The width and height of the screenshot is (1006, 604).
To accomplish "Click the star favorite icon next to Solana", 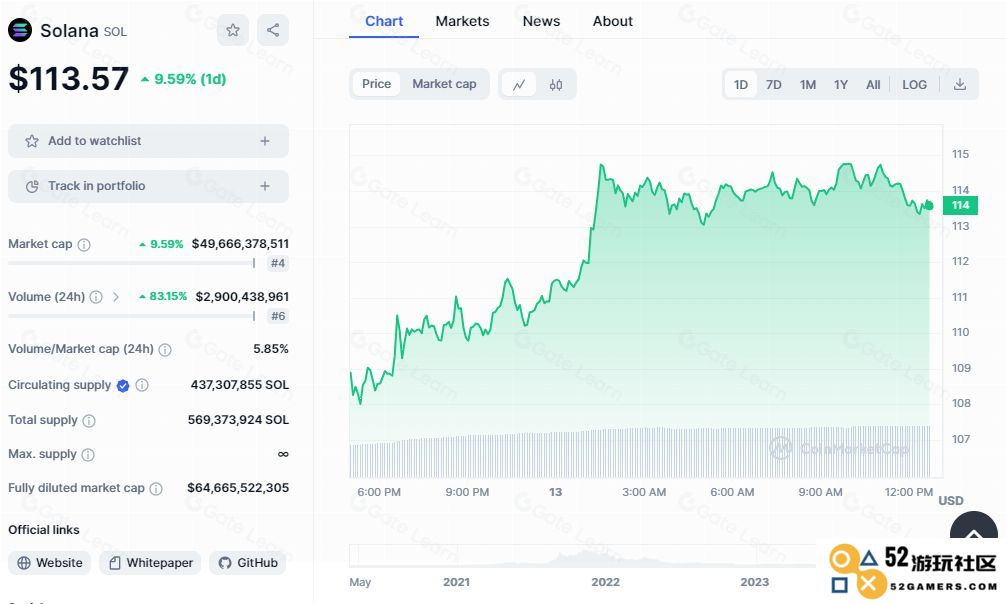I will click(x=233, y=30).
